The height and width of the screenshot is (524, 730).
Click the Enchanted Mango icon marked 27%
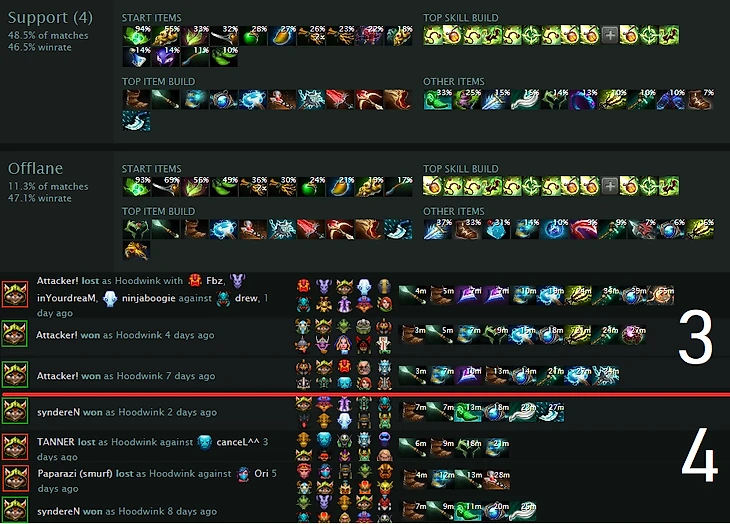point(282,35)
